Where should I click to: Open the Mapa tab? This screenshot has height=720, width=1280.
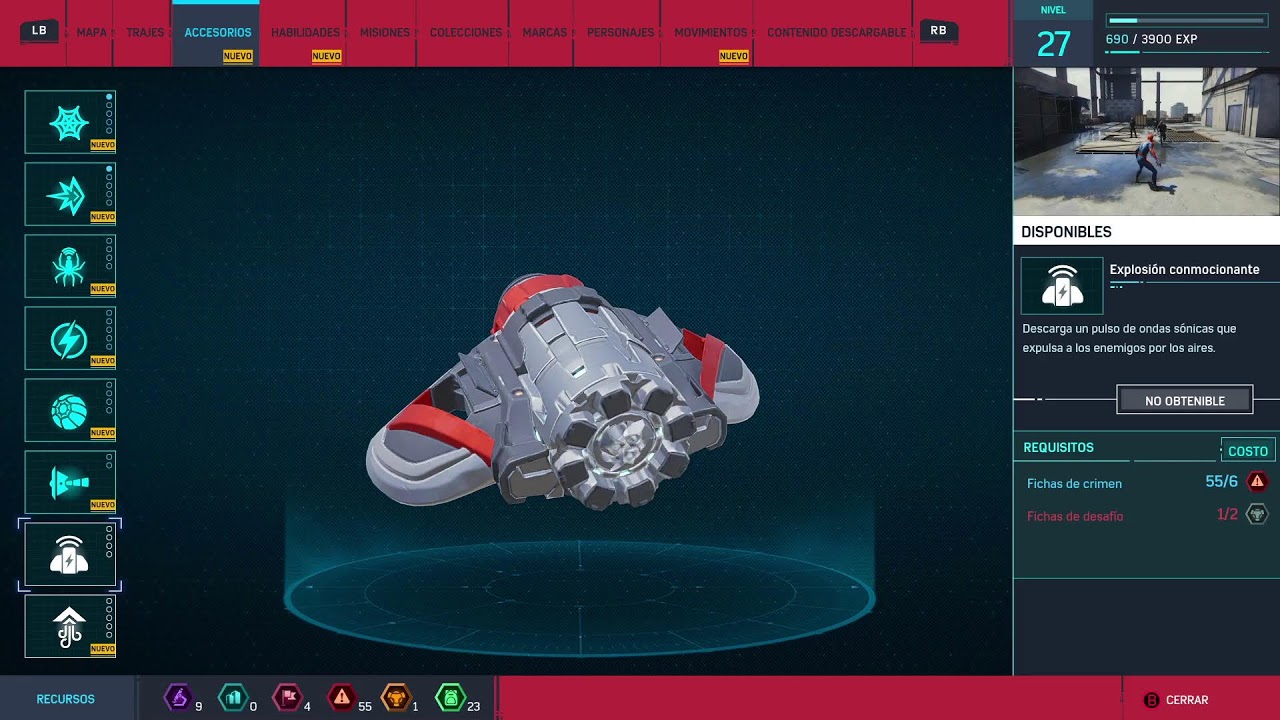91,33
